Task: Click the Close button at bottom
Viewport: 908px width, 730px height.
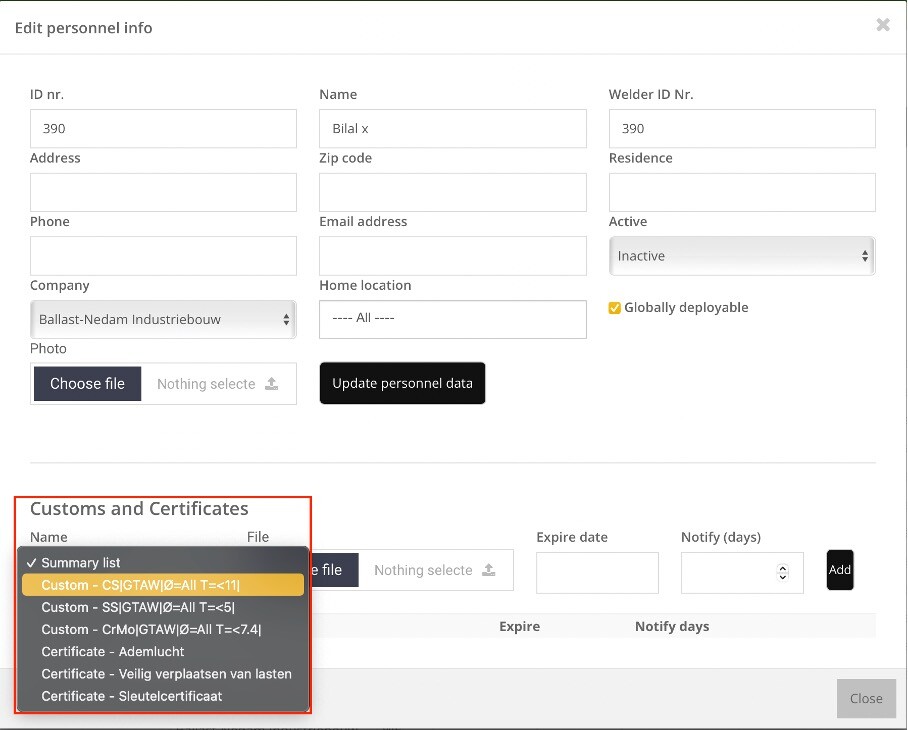Action: coord(866,698)
